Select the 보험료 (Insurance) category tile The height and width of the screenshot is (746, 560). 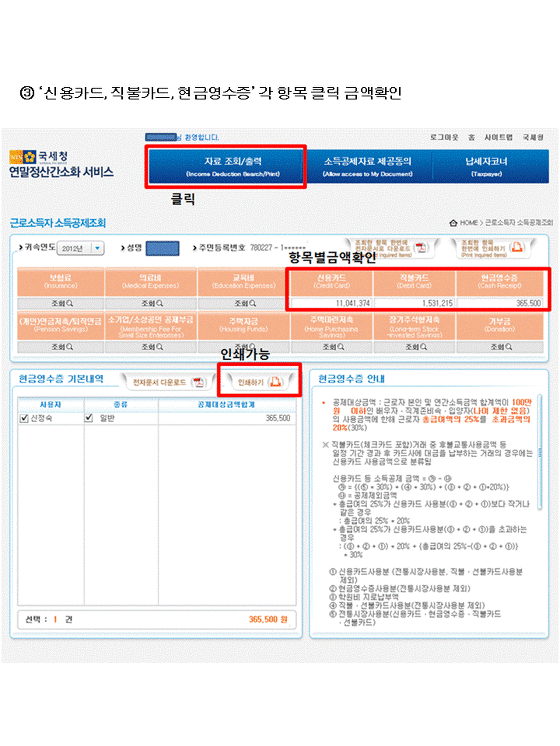point(60,283)
